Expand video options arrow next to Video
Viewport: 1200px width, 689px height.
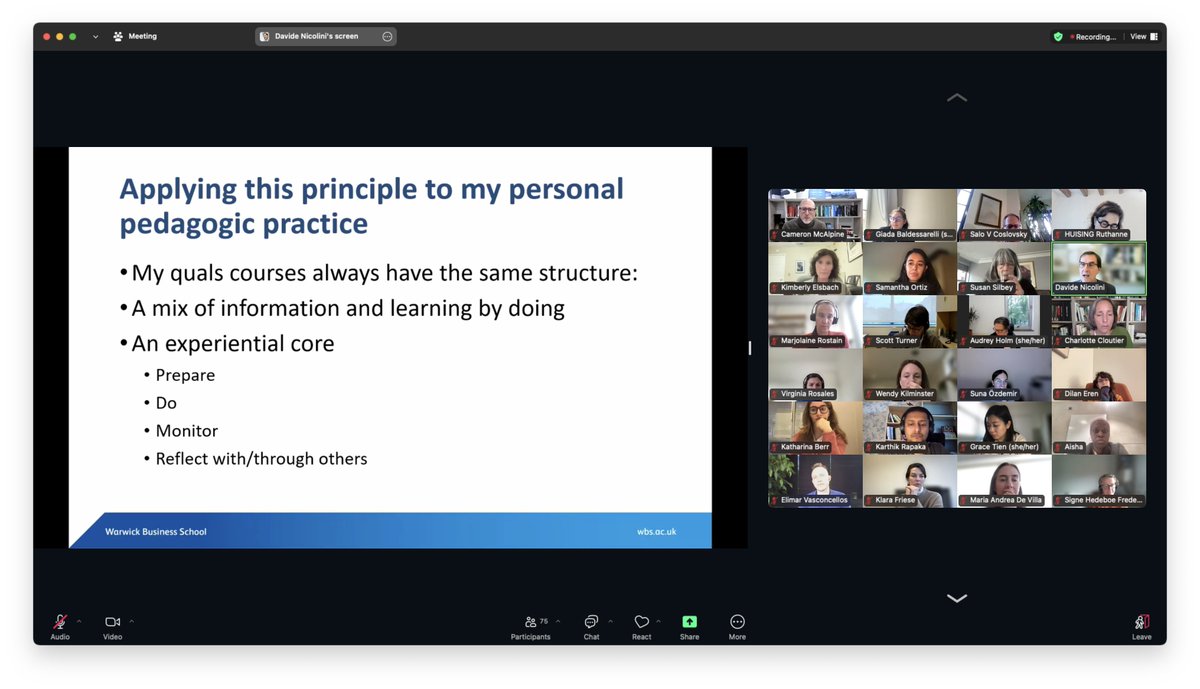point(131,621)
